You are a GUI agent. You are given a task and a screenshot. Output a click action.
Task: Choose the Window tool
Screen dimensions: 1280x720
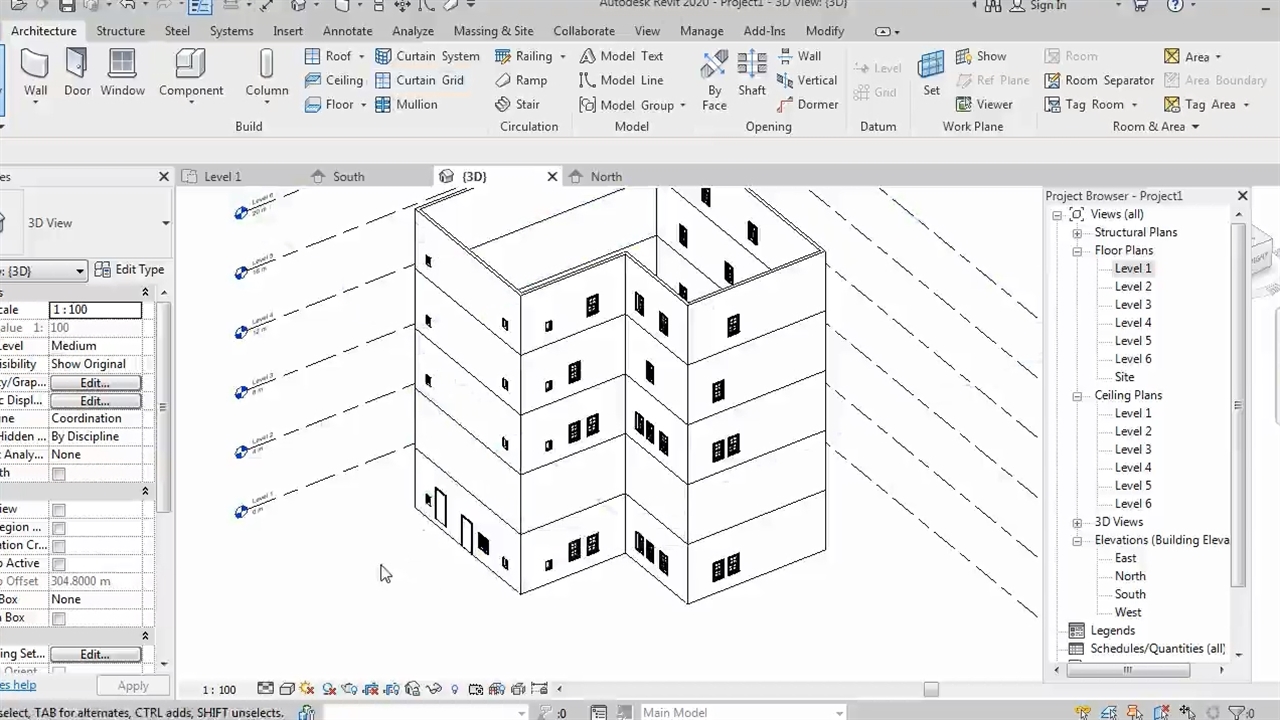point(122,73)
